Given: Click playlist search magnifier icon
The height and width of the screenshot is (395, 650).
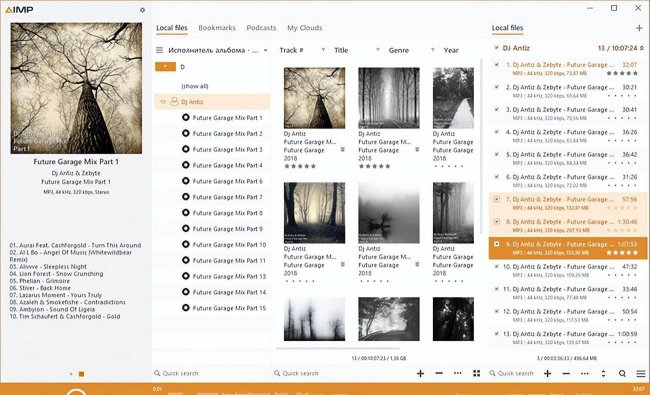Looking at the screenshot, I should point(622,373).
